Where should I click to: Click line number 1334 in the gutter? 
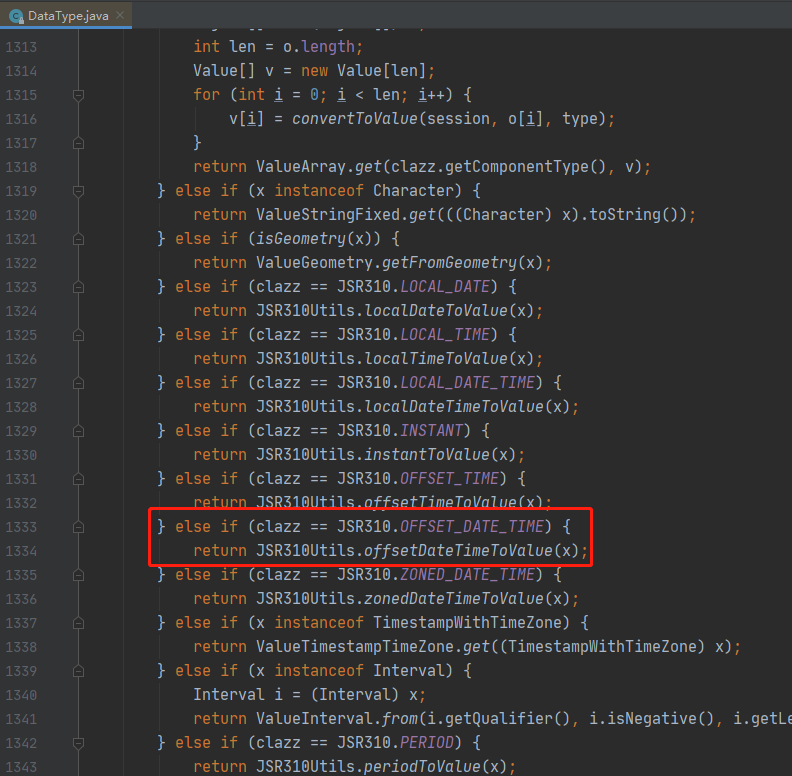click(21, 551)
